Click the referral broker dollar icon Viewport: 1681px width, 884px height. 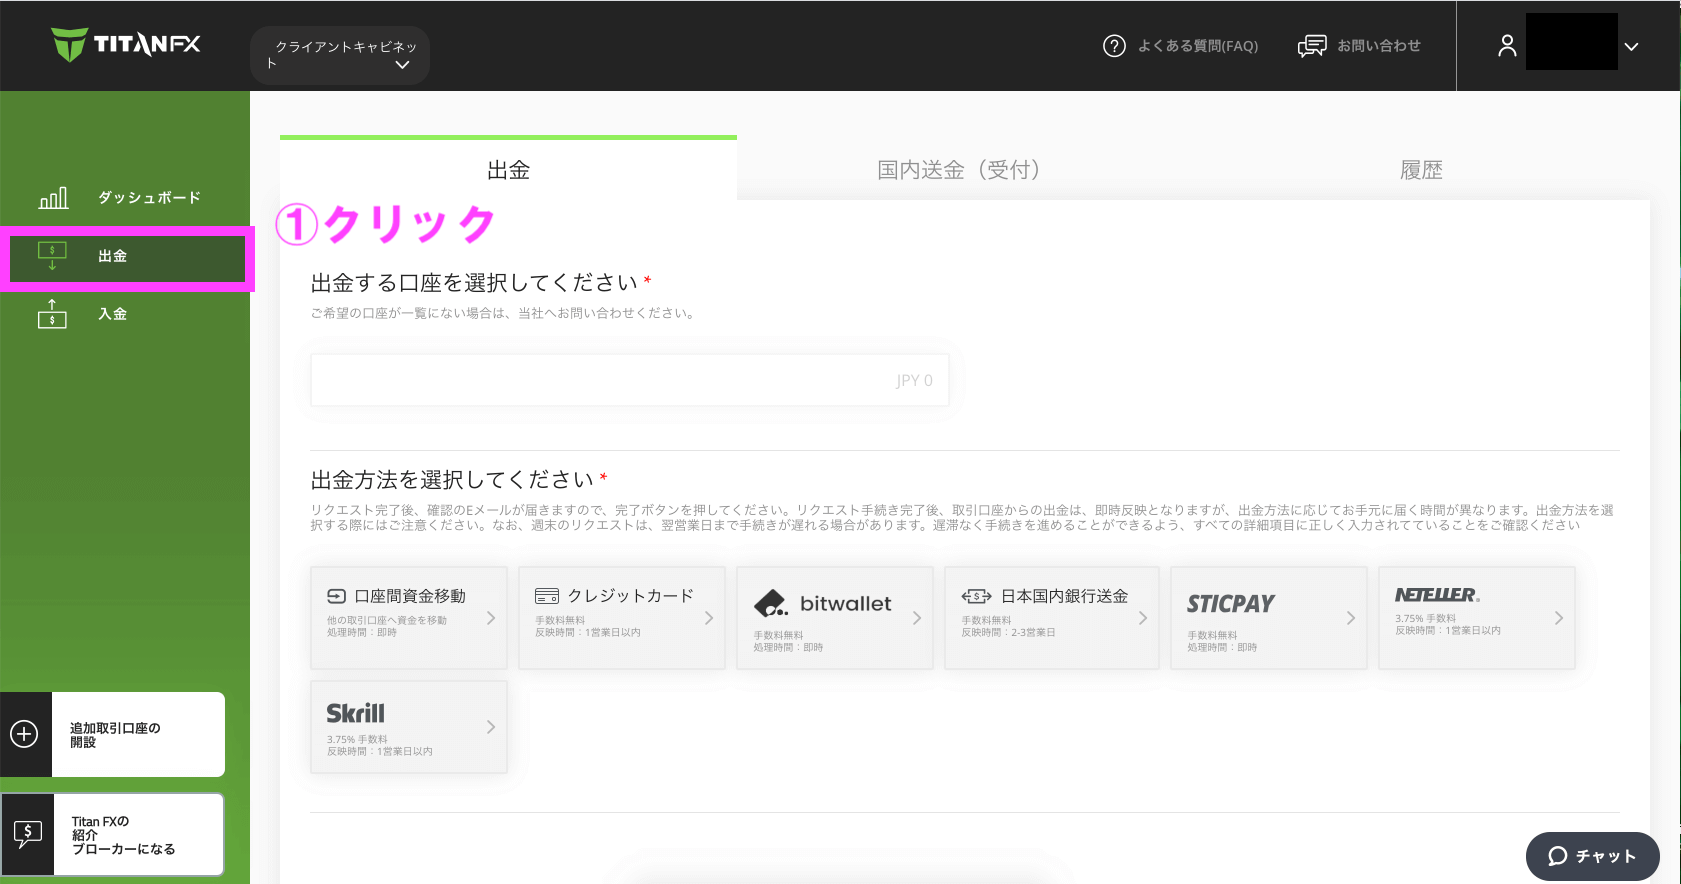click(28, 834)
